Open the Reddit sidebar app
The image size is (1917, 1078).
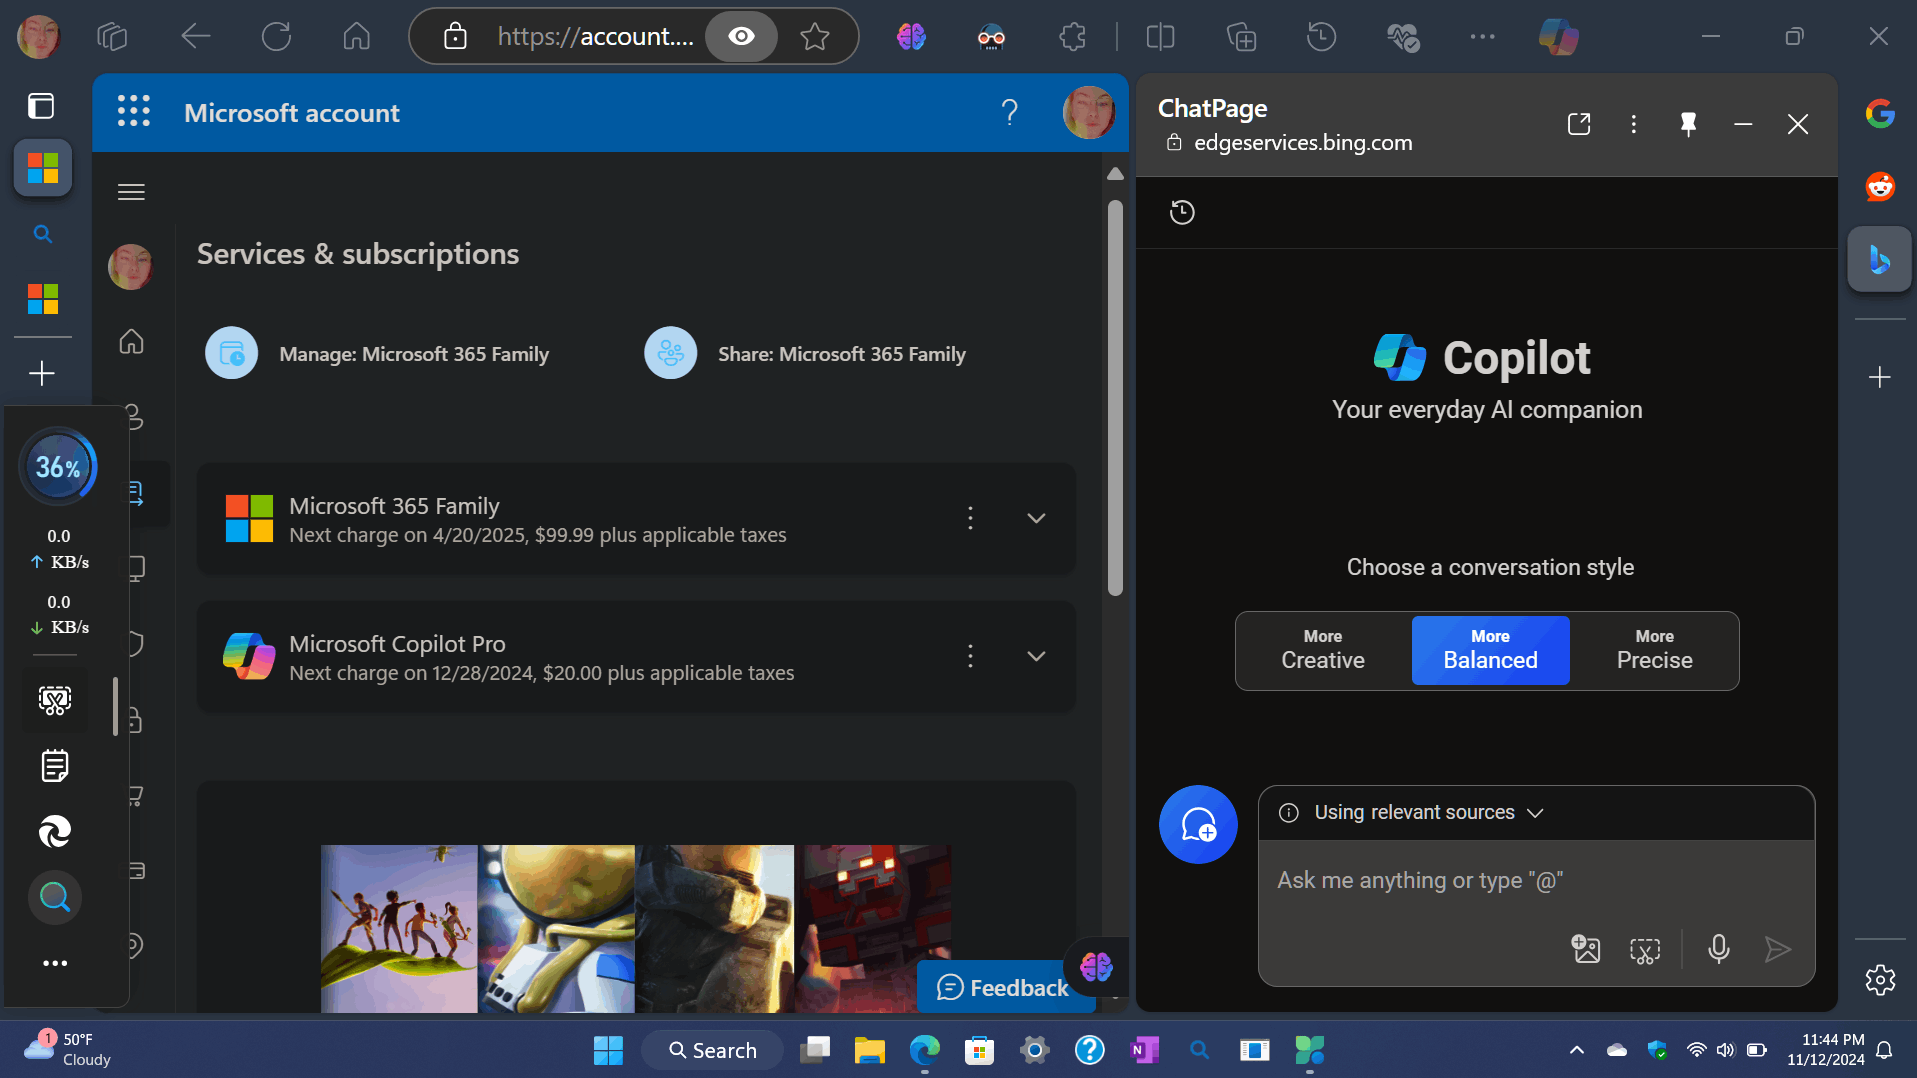(1880, 187)
